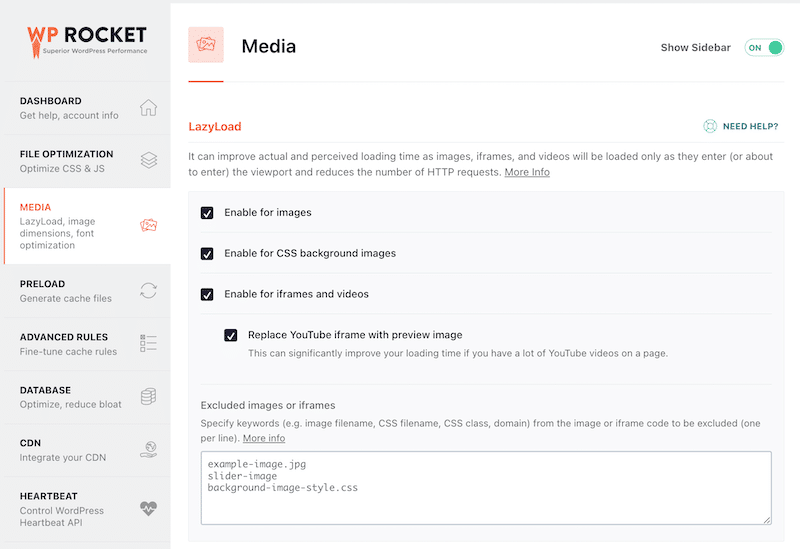The image size is (800, 549).
Task: Click the File Optimization layers icon
Action: [x=148, y=160]
